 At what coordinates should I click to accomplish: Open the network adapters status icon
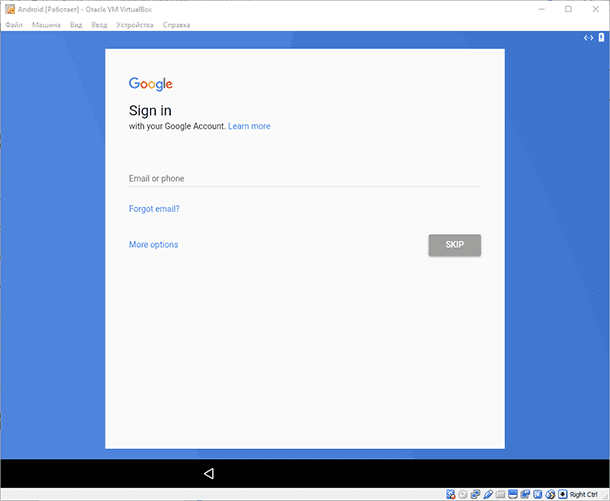pyautogui.click(x=475, y=494)
